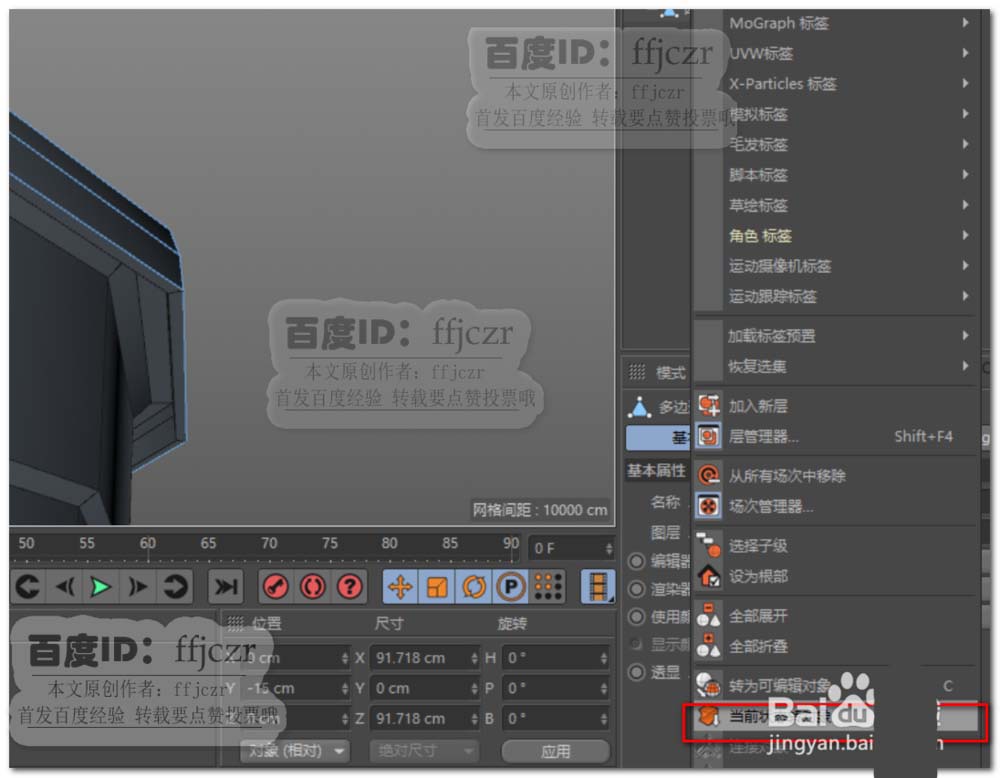This screenshot has height=778, width=1000.
Task: Open the 对象 (相对) dropdown
Action: [295, 751]
